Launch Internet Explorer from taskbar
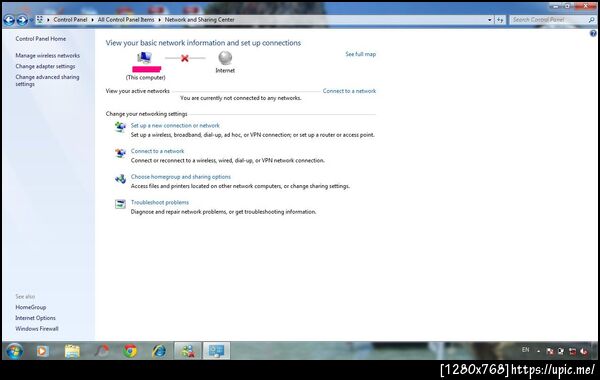This screenshot has height=380, width=600. click(159, 351)
